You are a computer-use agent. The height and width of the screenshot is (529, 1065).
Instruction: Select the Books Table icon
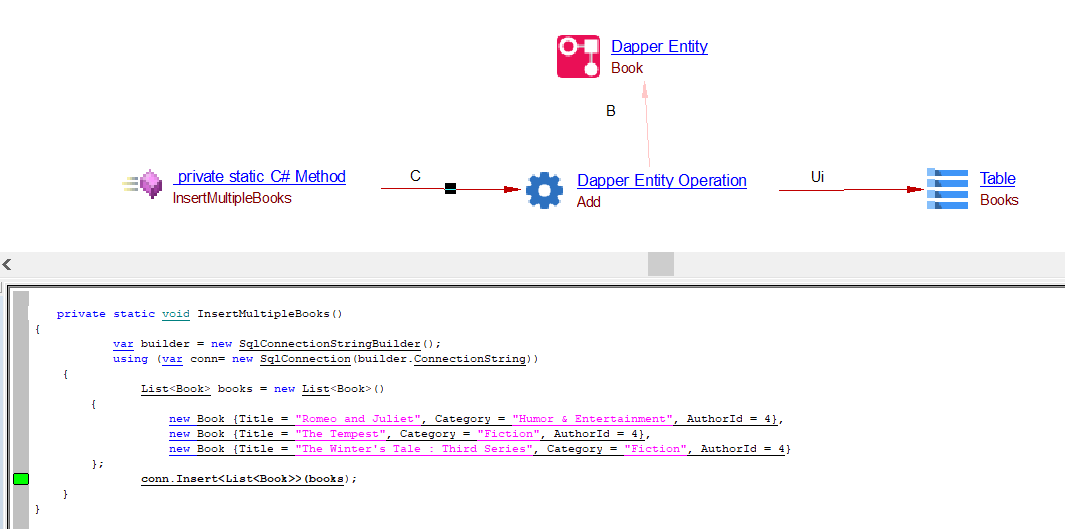[947, 188]
